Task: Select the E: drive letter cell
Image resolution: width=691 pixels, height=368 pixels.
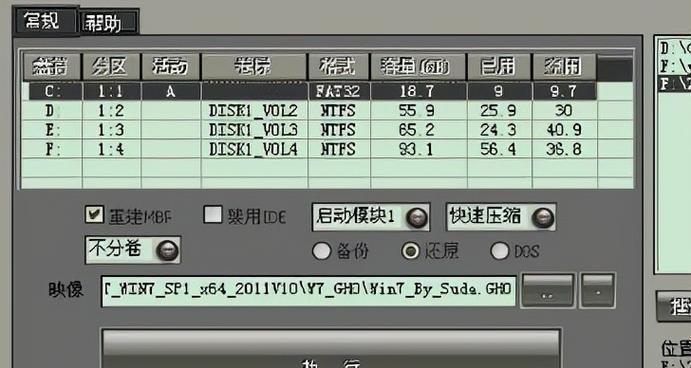Action: (x=52, y=130)
